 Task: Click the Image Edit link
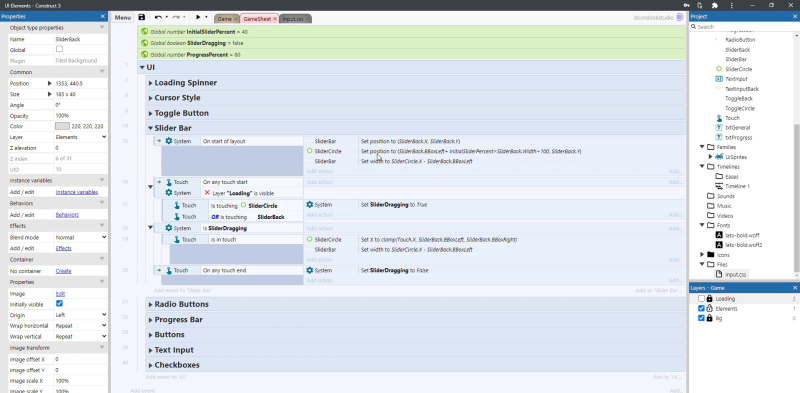point(60,293)
